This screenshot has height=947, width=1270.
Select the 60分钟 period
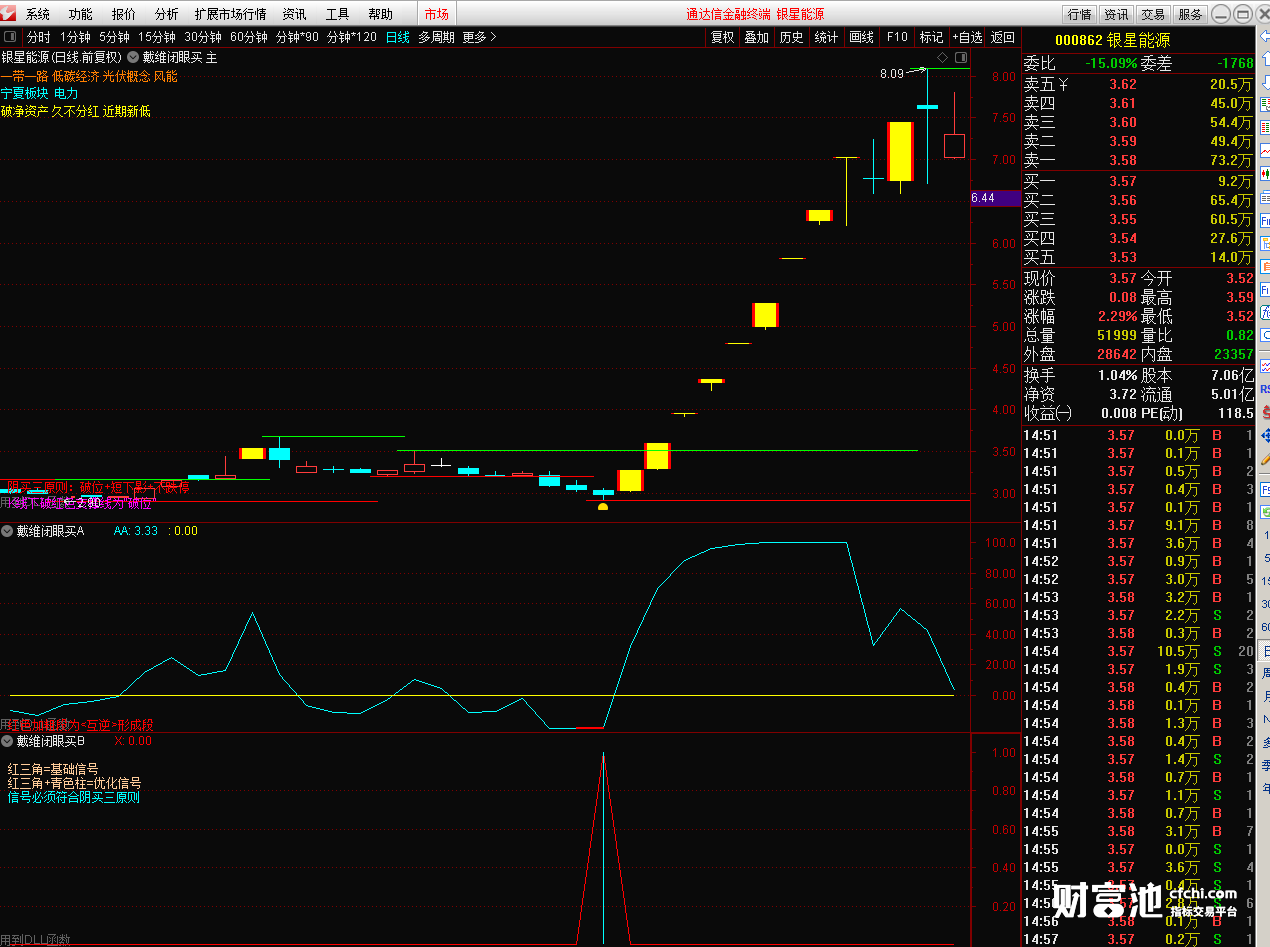point(249,37)
